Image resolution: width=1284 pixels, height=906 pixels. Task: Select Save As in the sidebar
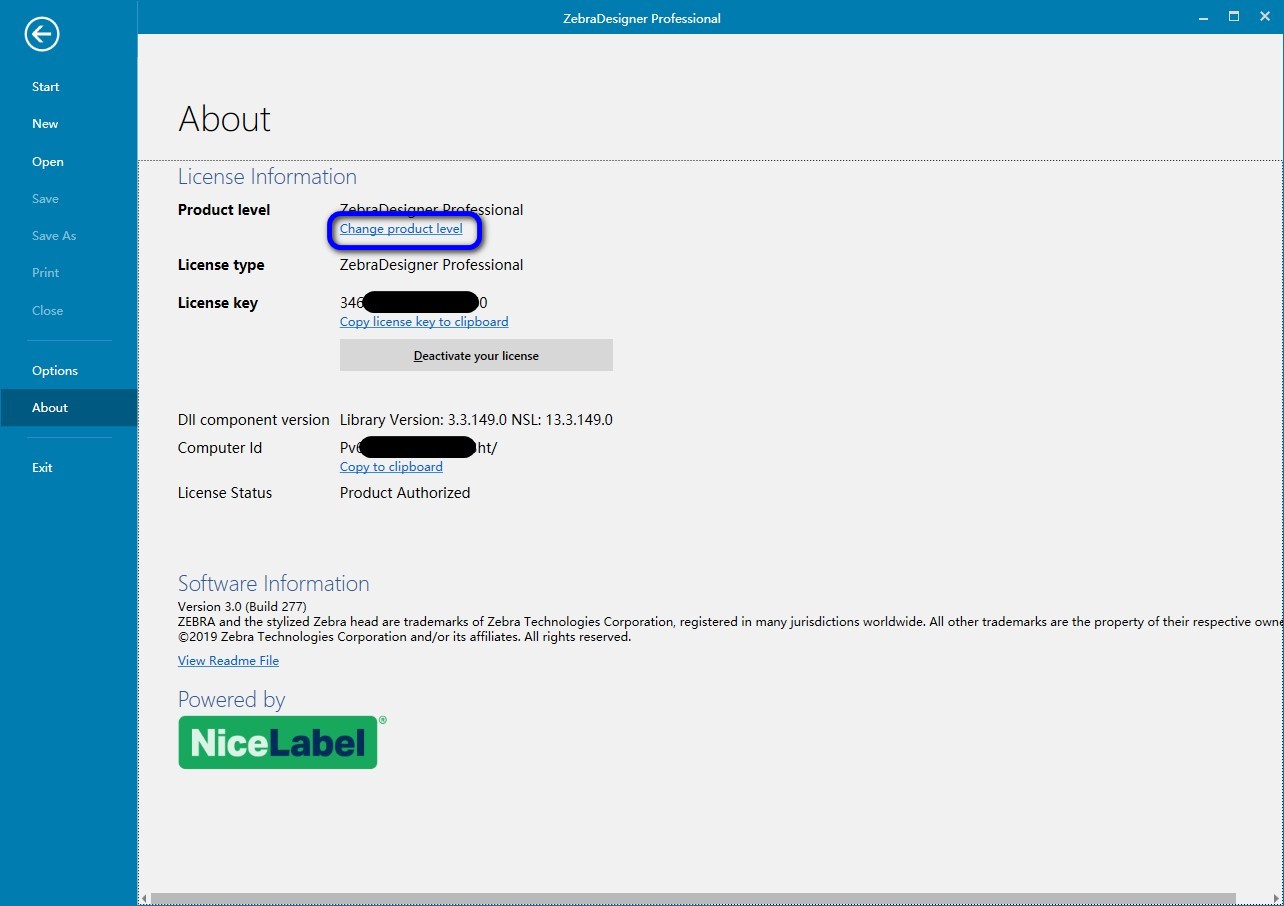coord(53,235)
